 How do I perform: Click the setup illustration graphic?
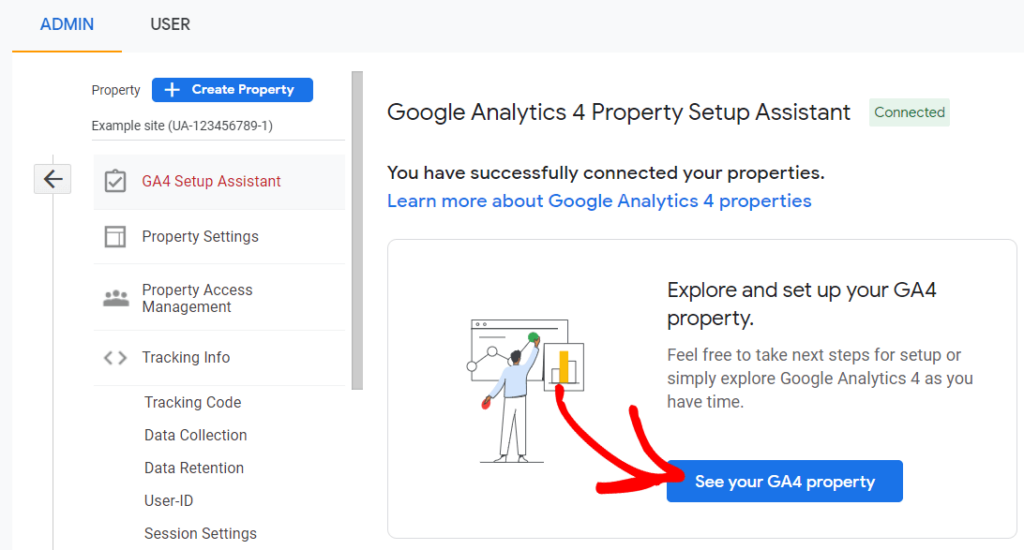527,390
